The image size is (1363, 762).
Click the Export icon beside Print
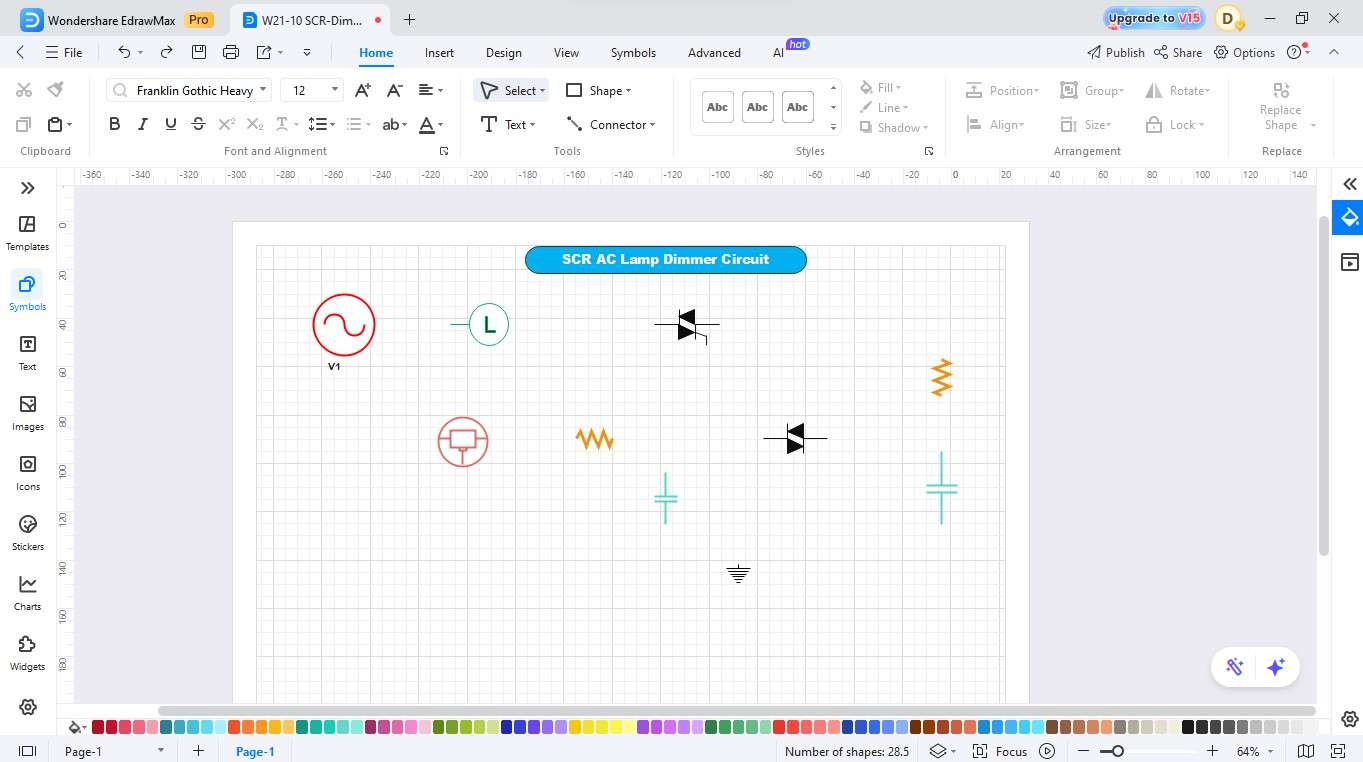(x=264, y=52)
